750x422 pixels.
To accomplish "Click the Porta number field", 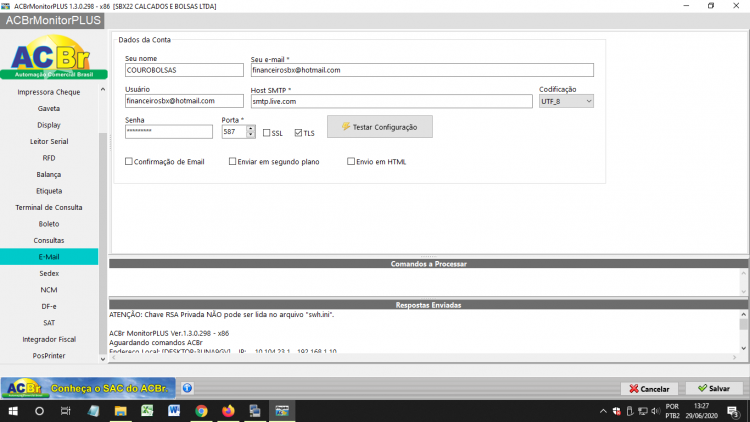I will (x=234, y=132).
